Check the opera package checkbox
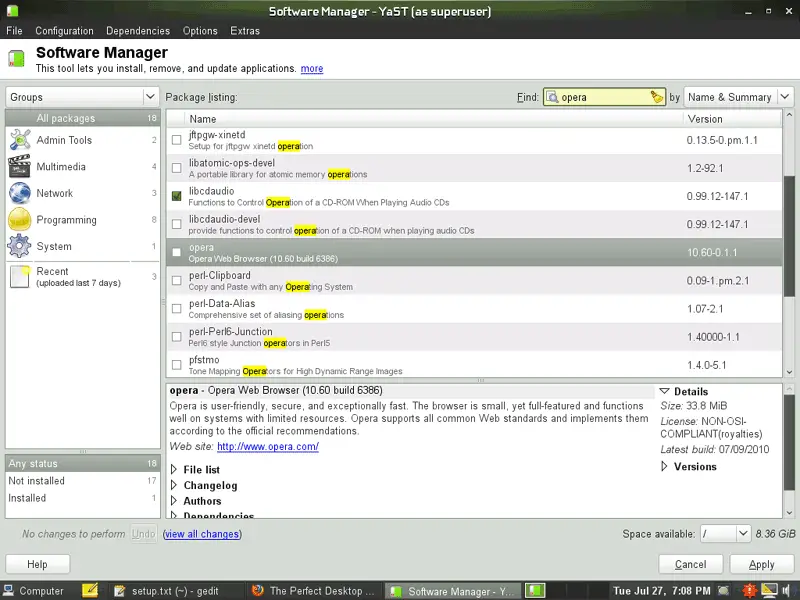Viewport: 800px width, 600px height. tap(177, 252)
